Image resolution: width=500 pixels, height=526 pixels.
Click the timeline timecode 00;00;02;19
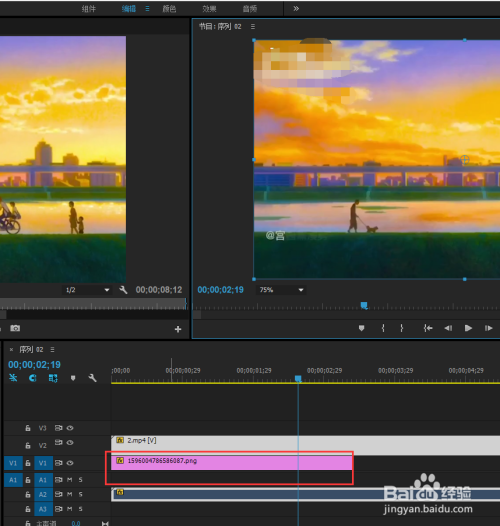(x=34, y=365)
